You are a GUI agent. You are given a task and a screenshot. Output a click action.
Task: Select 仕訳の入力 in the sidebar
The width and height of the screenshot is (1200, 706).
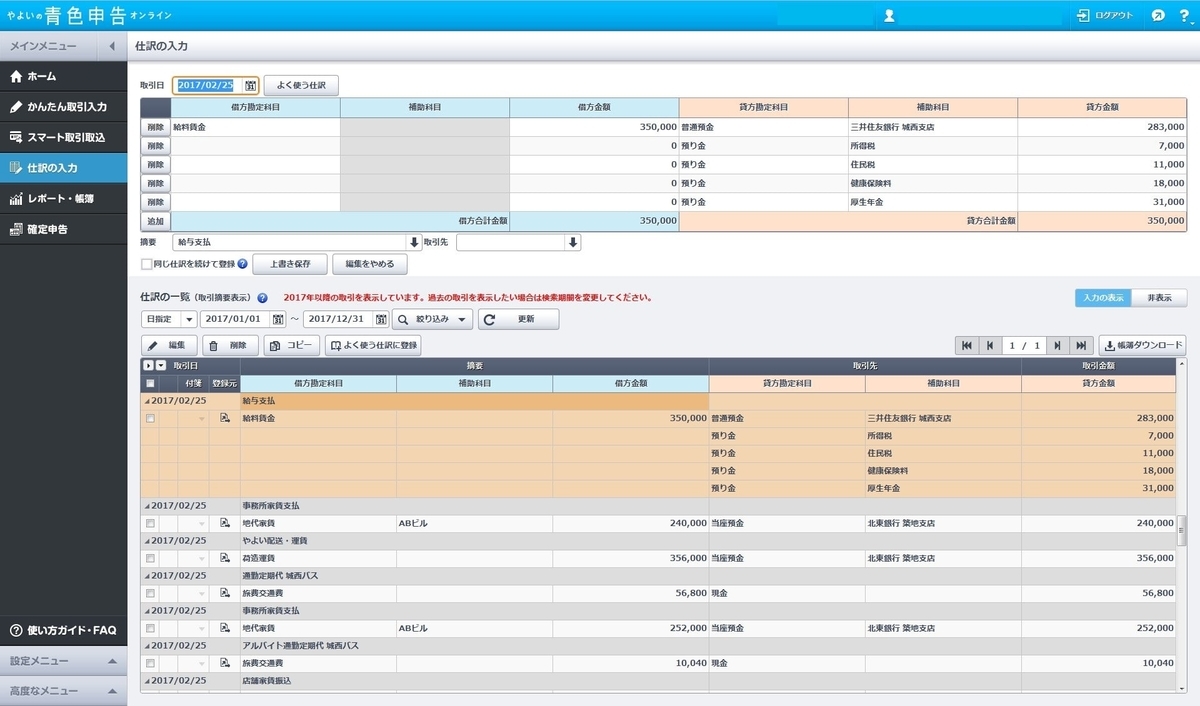click(63, 168)
